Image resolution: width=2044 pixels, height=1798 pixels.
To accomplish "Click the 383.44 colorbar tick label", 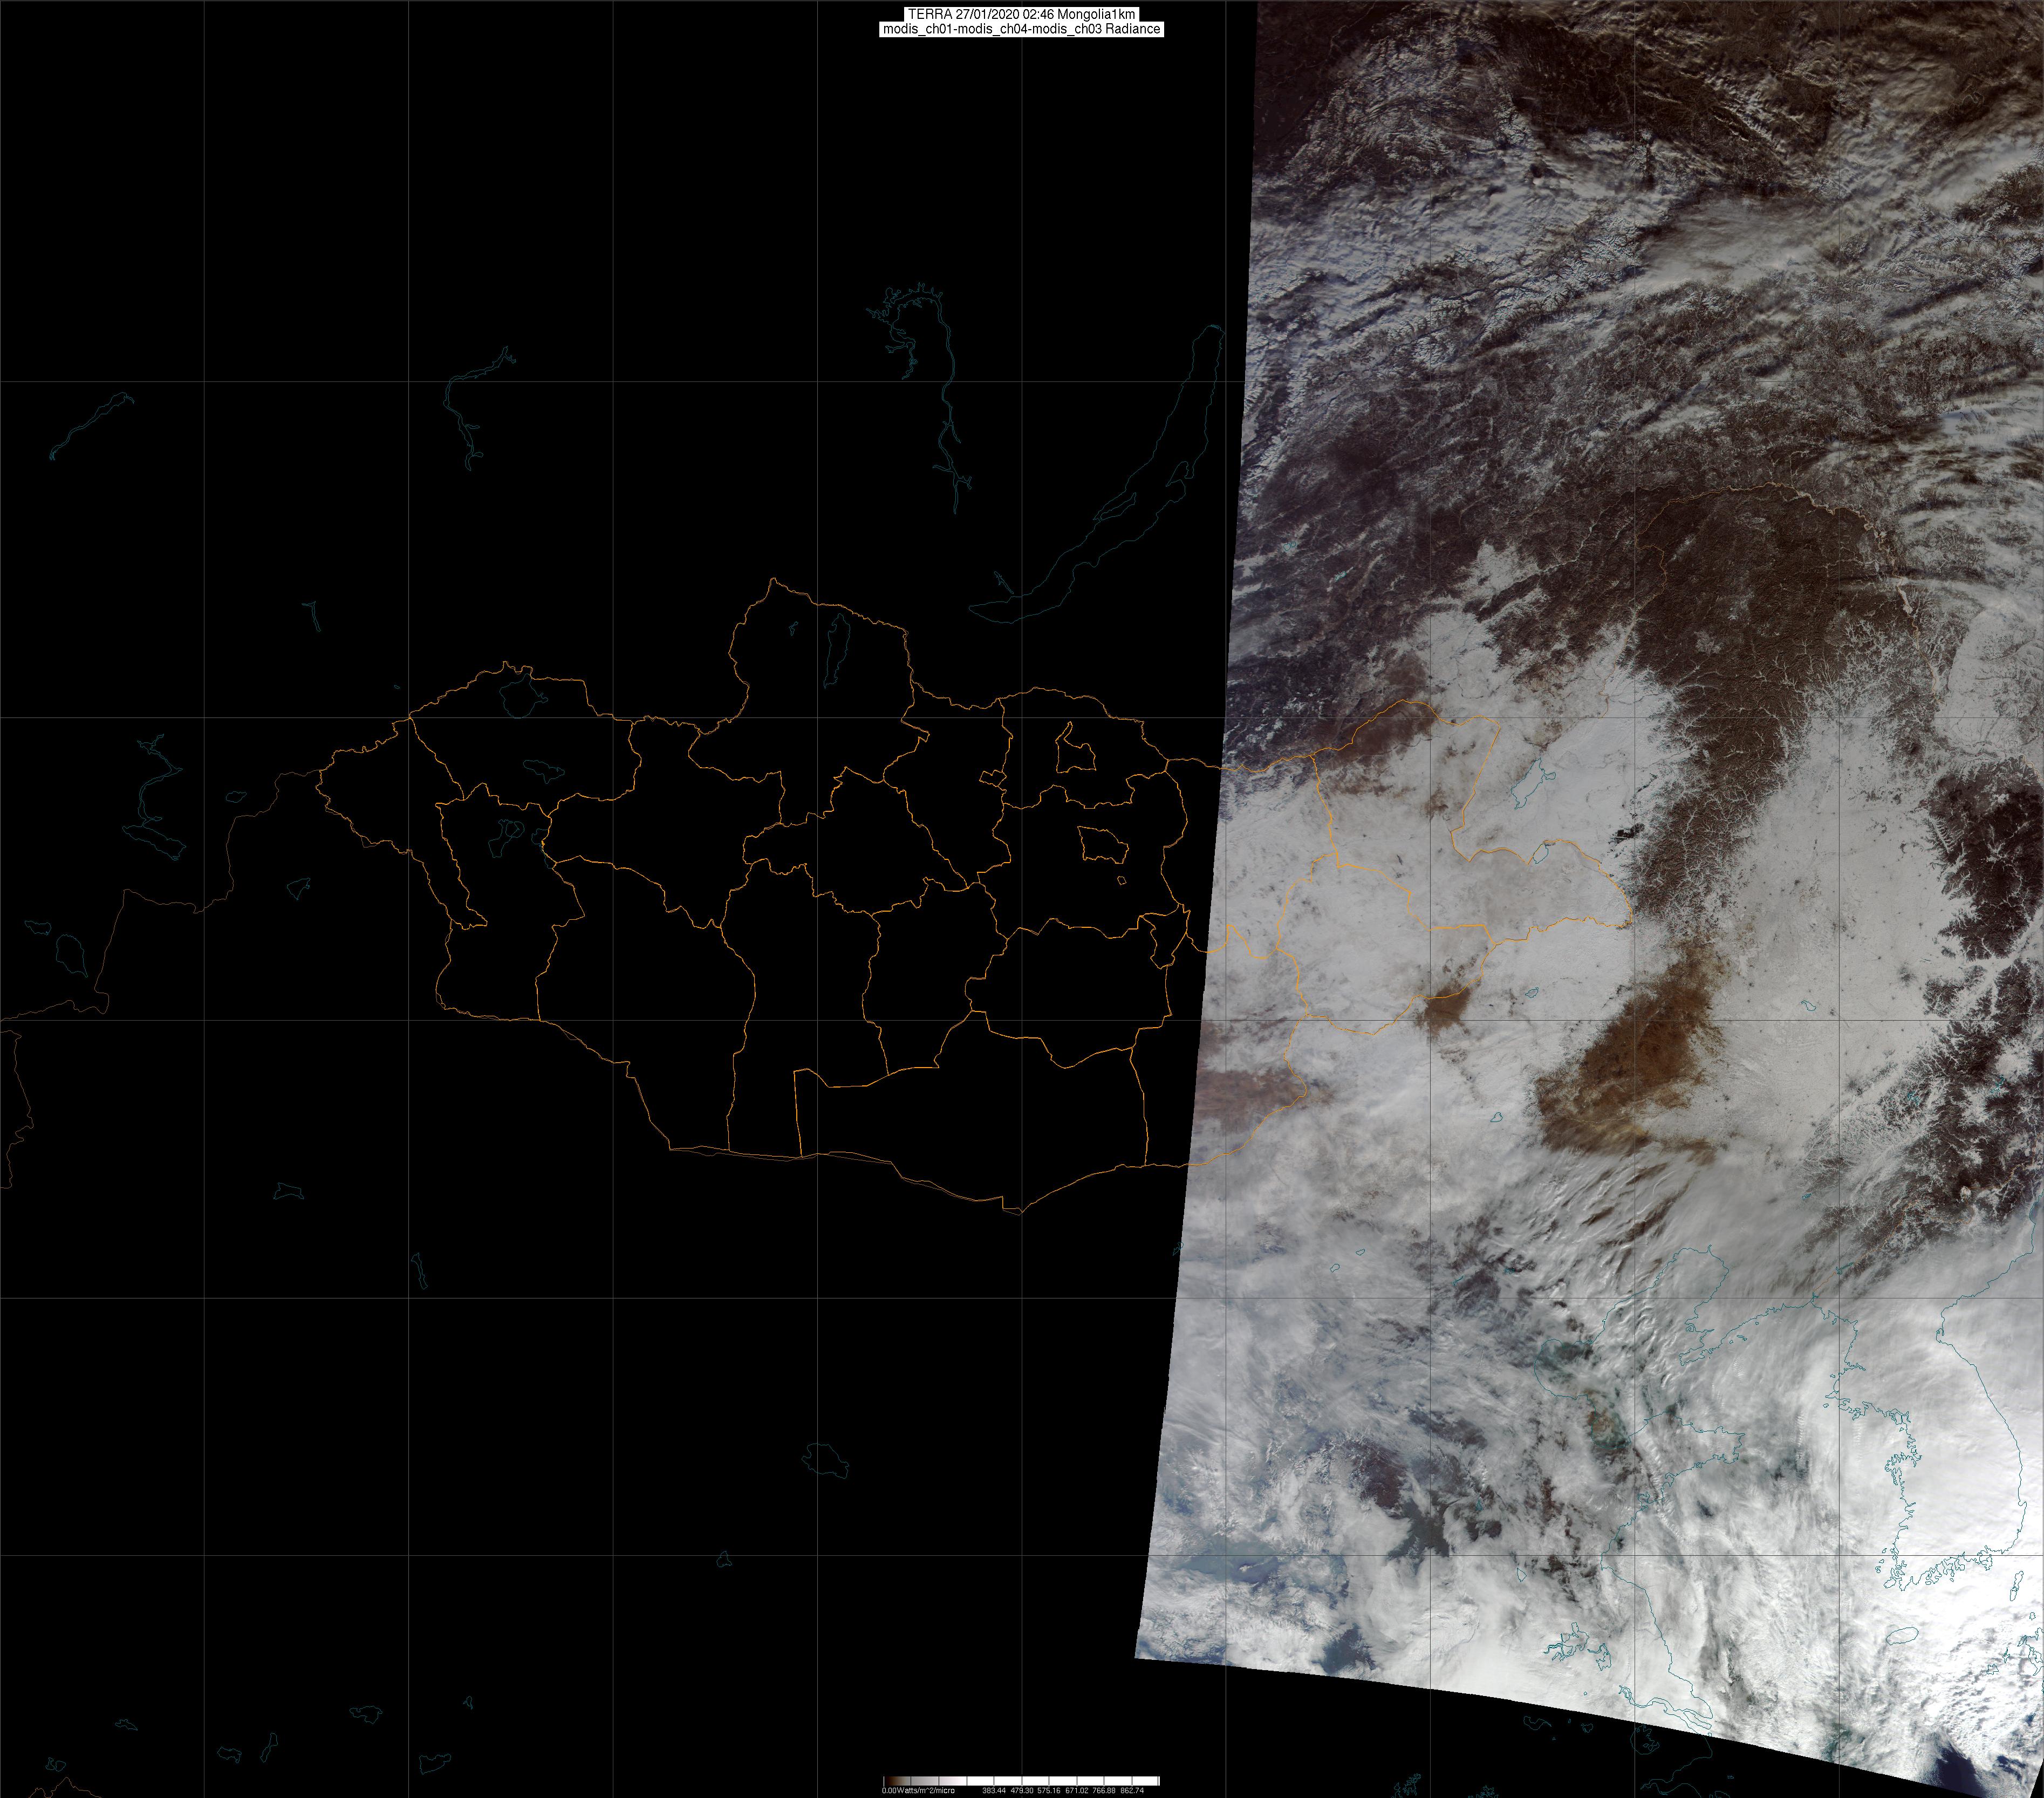I will click(994, 1791).
